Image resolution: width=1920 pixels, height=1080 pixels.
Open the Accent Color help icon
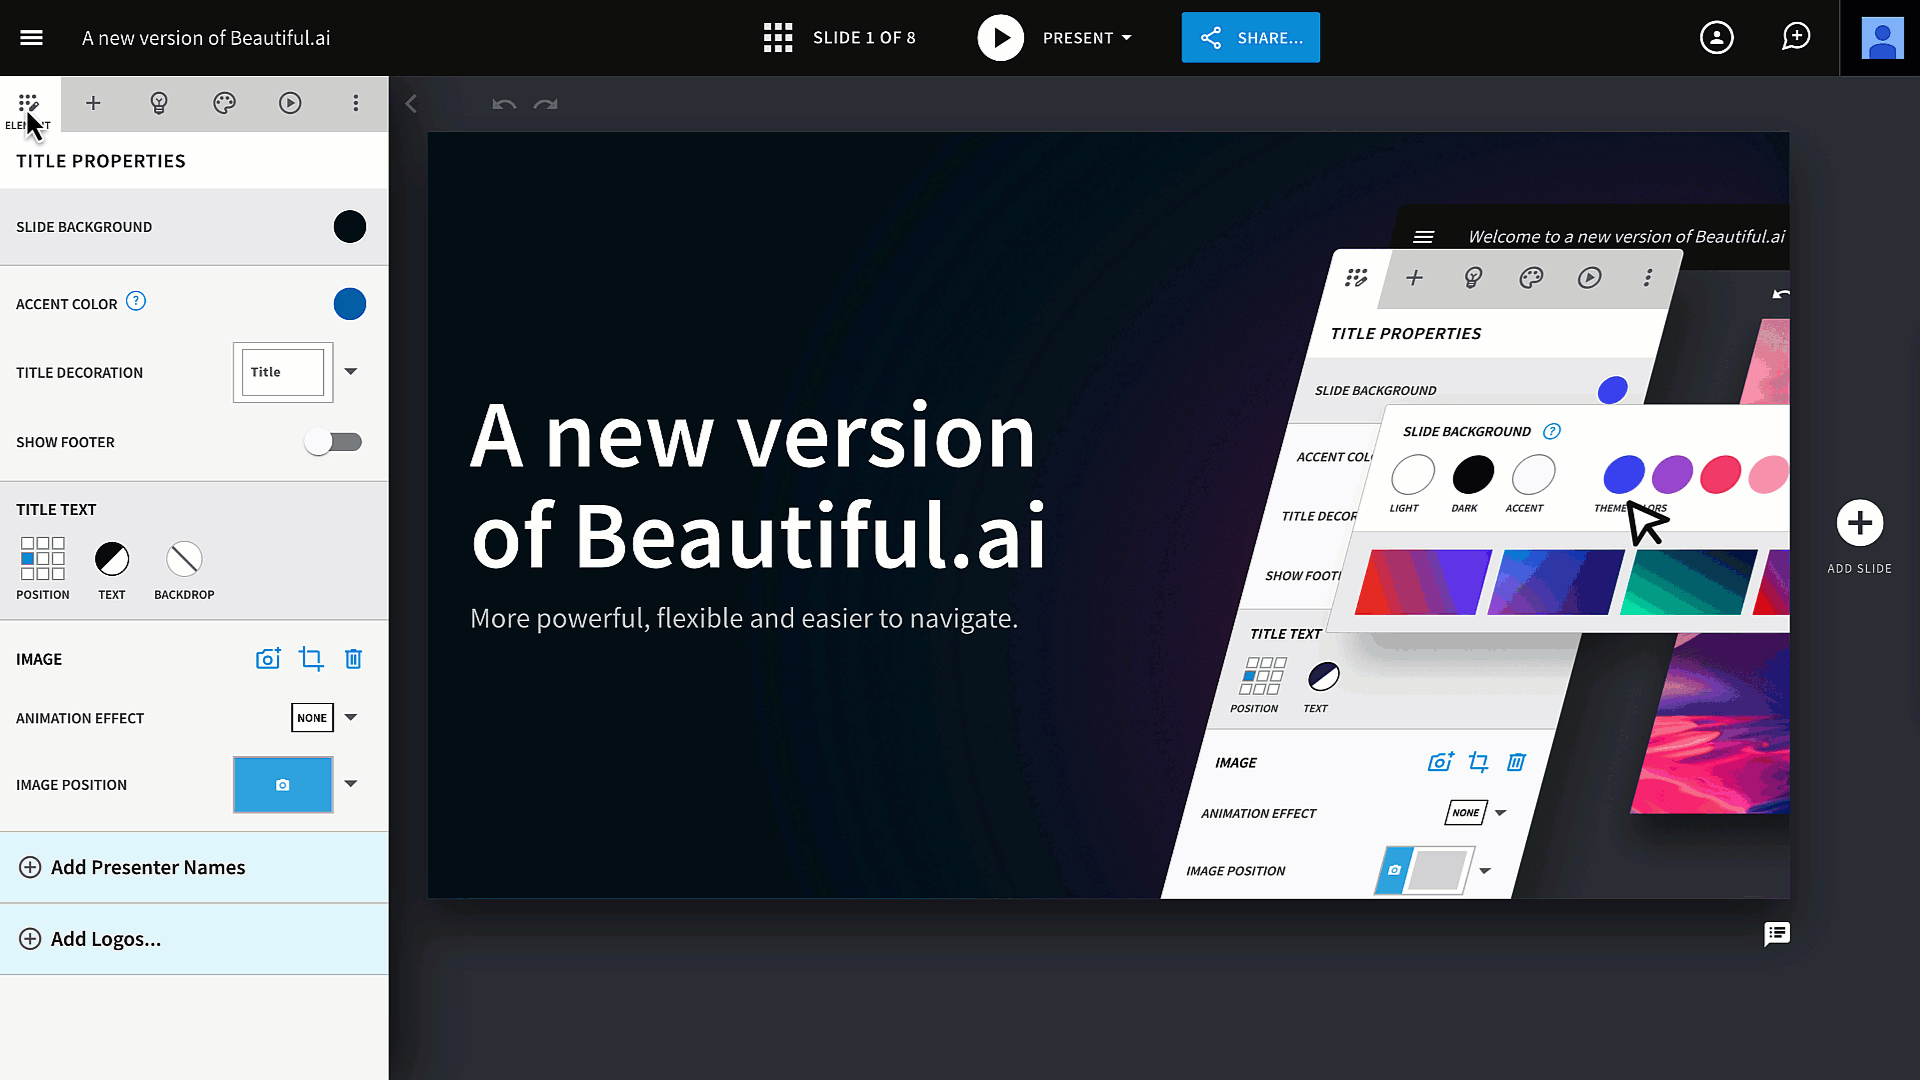[x=136, y=301]
